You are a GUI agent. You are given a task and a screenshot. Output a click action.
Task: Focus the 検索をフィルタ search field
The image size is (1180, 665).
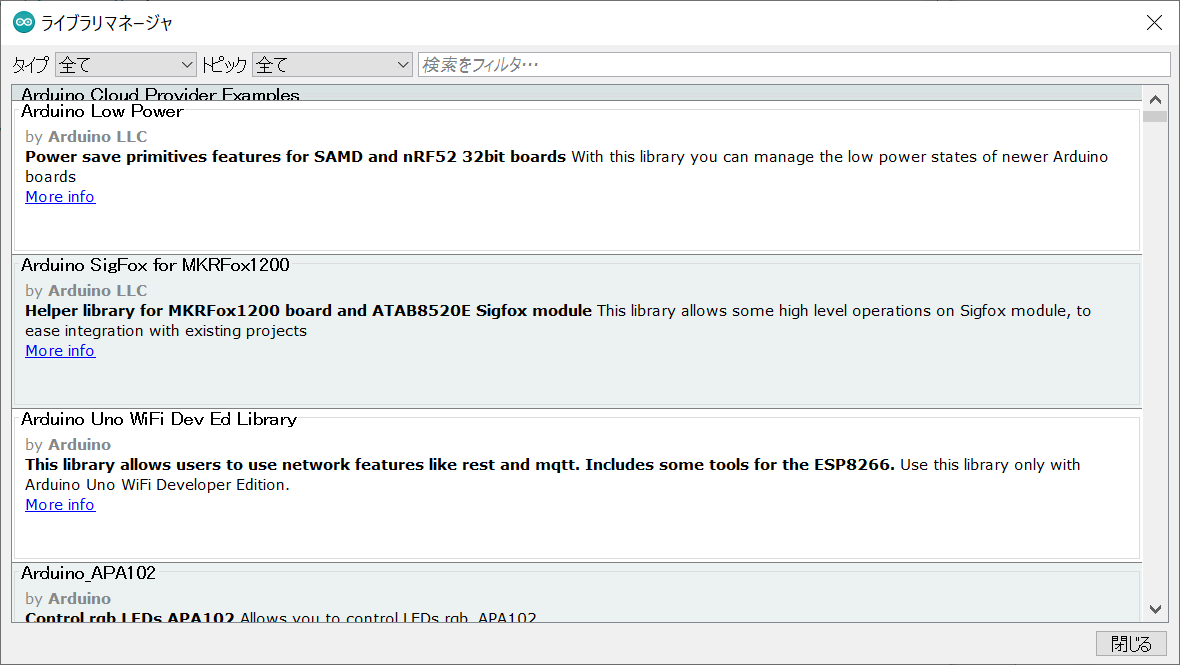click(794, 65)
